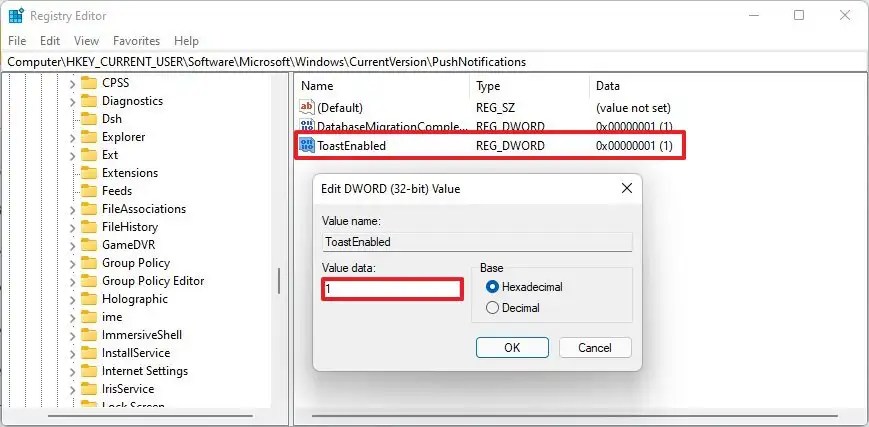This screenshot has height=427, width=869.
Task: Select the Dsh folder icon
Action: point(89,119)
